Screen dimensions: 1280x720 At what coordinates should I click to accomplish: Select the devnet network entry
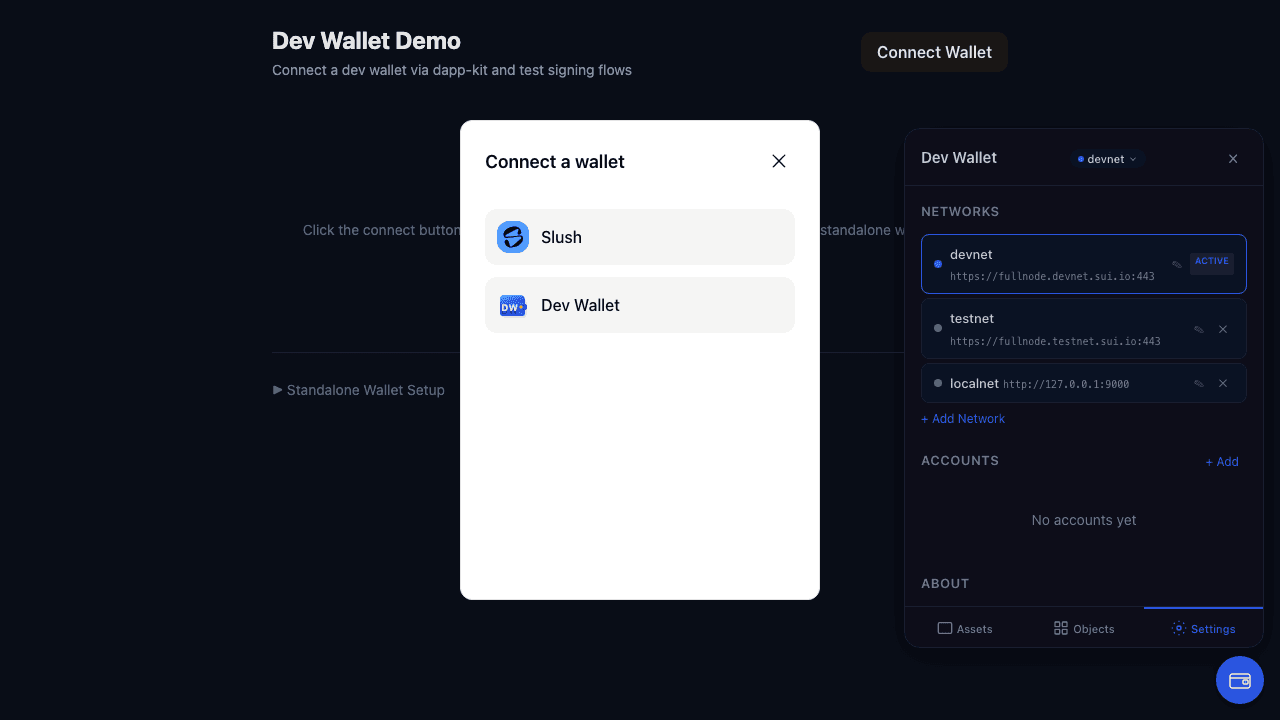[1060, 263]
